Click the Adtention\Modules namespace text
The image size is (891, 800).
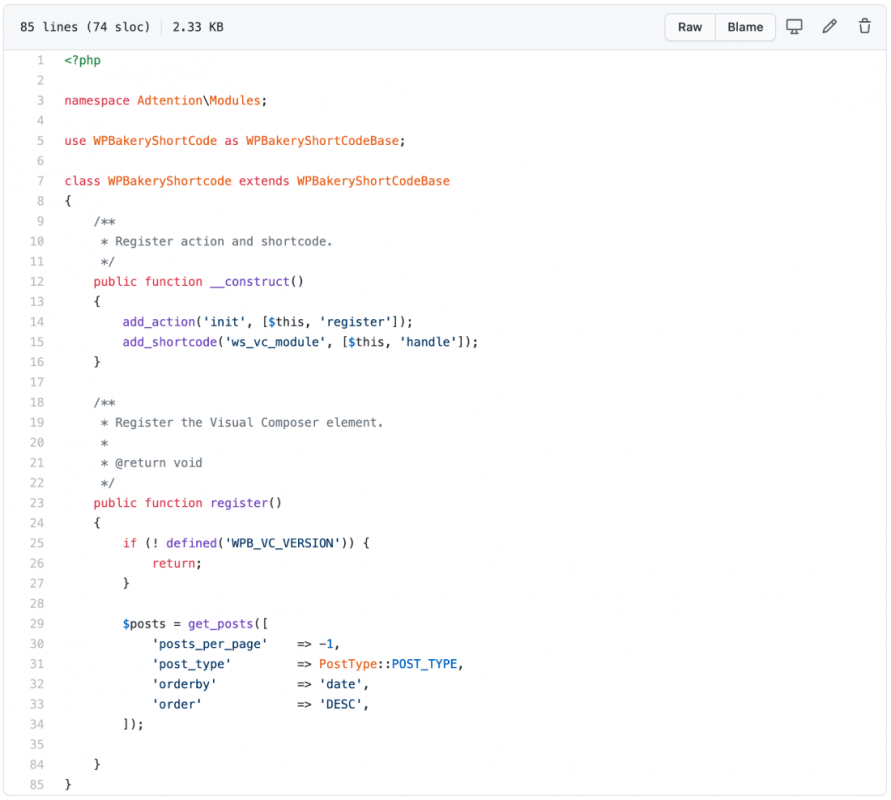tap(202, 100)
